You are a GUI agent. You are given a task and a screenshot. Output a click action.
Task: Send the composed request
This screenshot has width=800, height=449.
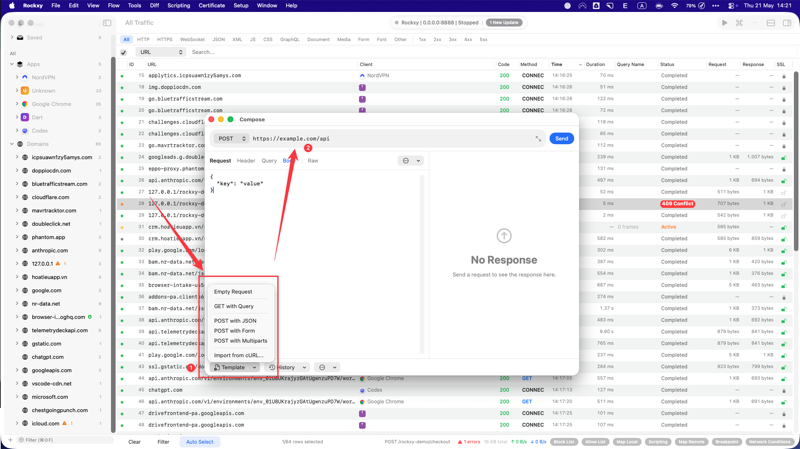561,139
